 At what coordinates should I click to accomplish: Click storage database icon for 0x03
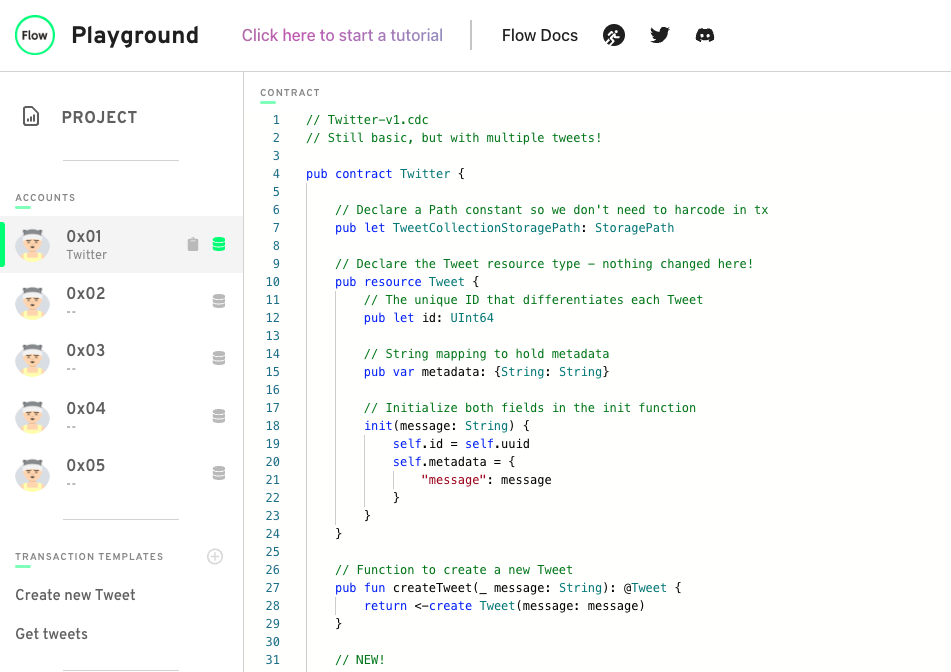click(x=219, y=358)
